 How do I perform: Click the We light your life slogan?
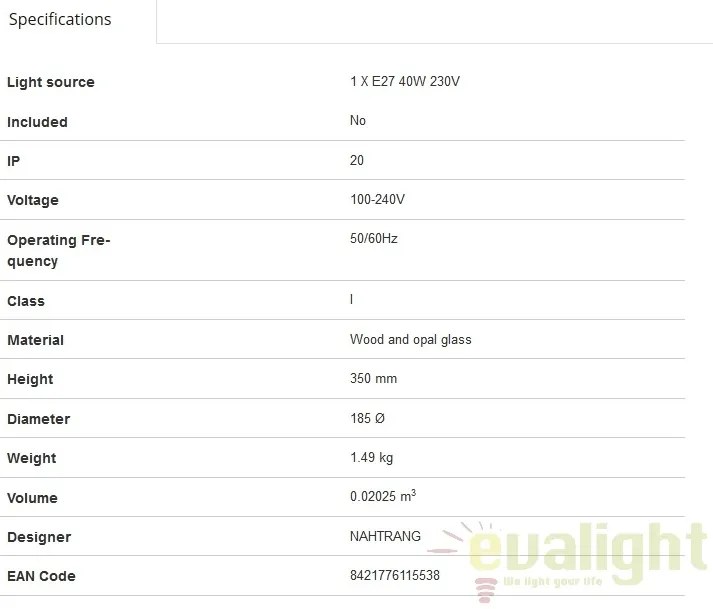point(552,581)
